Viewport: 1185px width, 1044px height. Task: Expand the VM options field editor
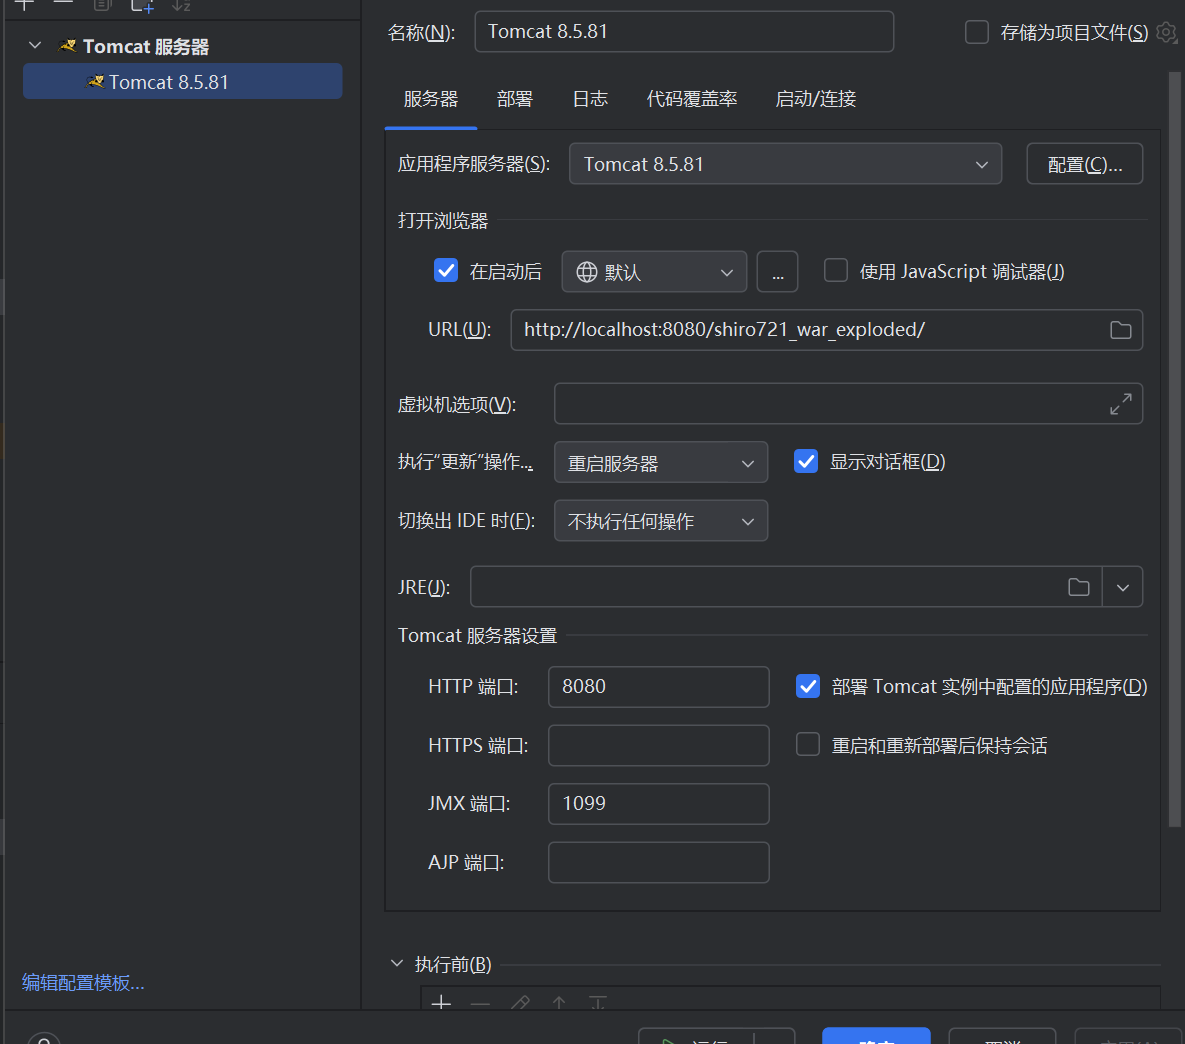coord(1120,404)
